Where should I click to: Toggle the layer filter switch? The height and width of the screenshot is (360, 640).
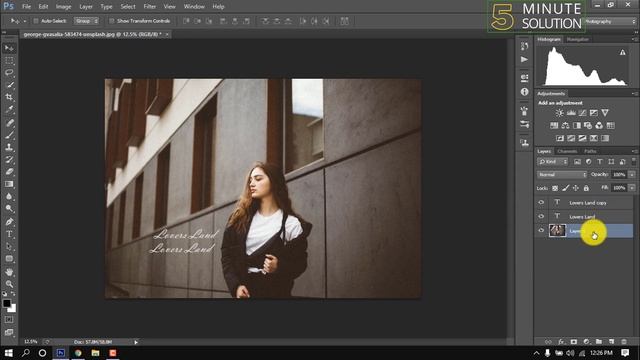[633, 162]
